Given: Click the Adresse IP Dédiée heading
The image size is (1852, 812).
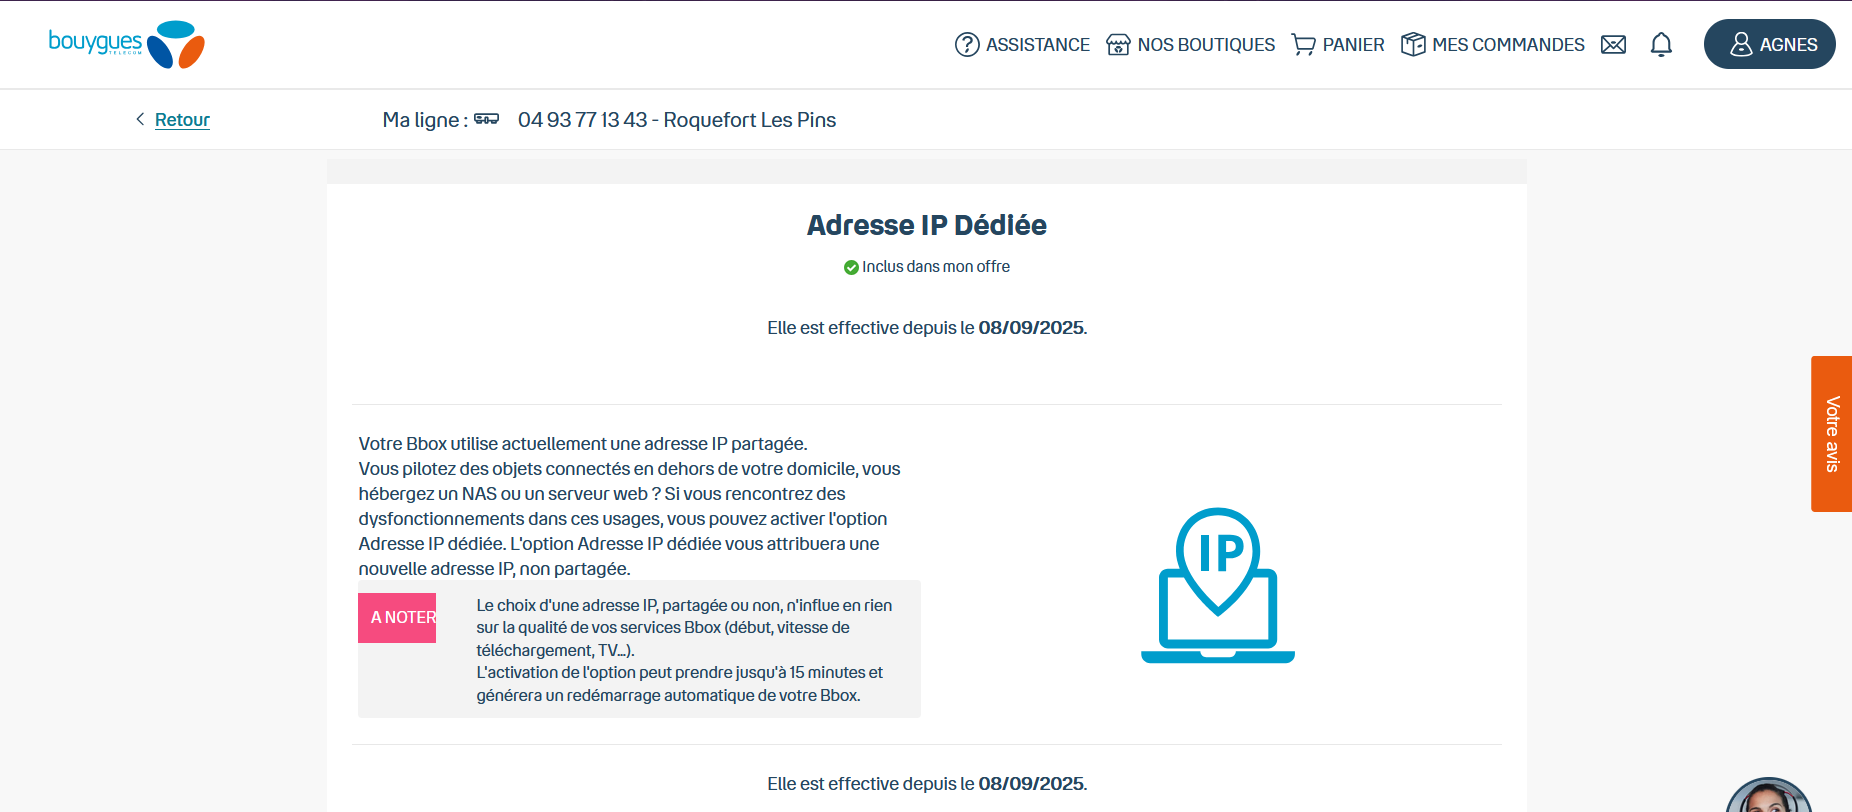Looking at the screenshot, I should (x=926, y=225).
